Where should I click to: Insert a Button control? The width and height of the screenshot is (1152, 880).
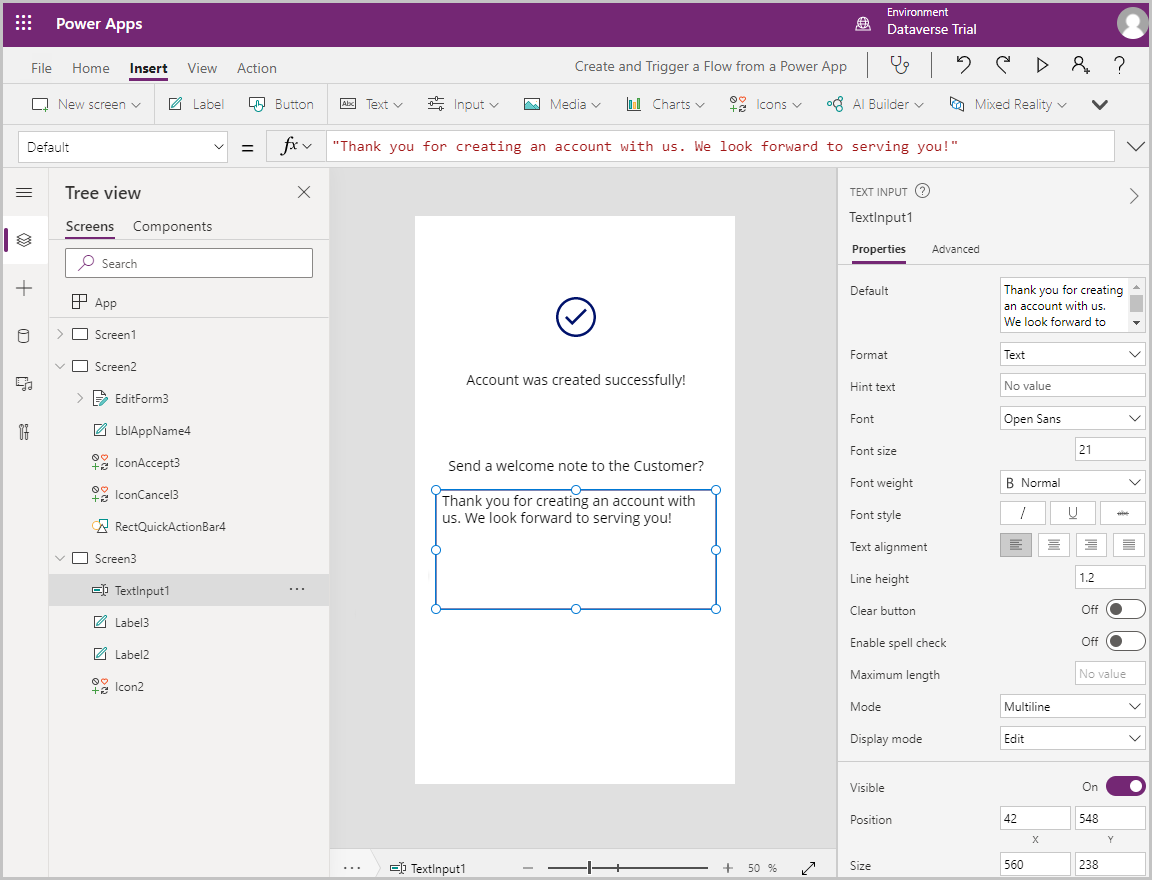[281, 104]
